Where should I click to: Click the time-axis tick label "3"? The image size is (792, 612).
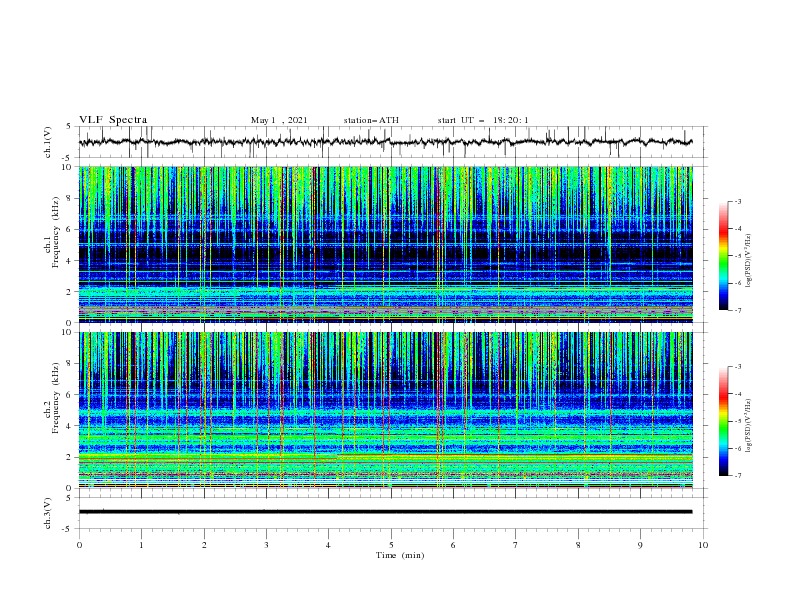coord(266,545)
